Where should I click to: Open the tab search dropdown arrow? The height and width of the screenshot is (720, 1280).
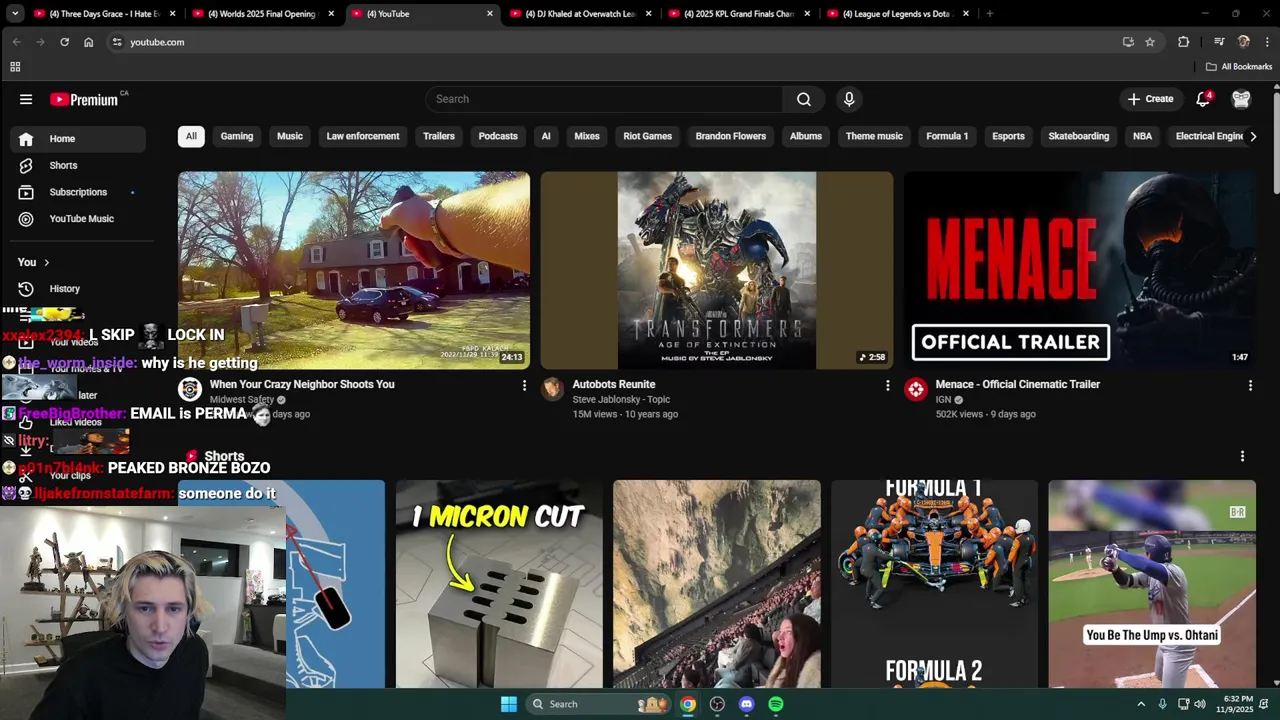pyautogui.click(x=14, y=14)
